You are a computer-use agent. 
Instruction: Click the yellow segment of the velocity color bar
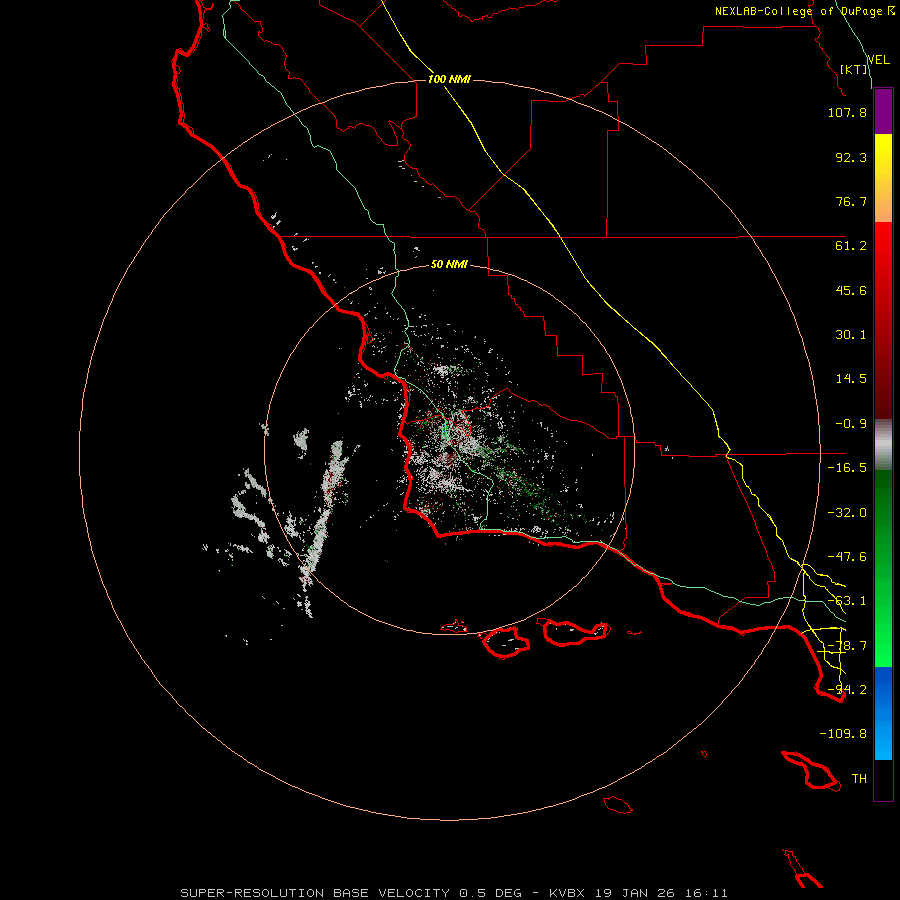tap(883, 178)
